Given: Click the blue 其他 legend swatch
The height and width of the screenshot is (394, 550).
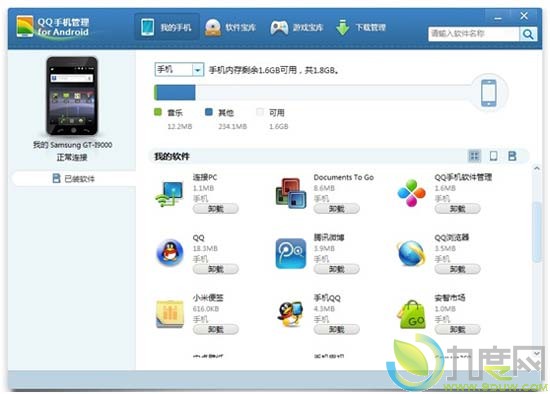Looking at the screenshot, I should (209, 112).
